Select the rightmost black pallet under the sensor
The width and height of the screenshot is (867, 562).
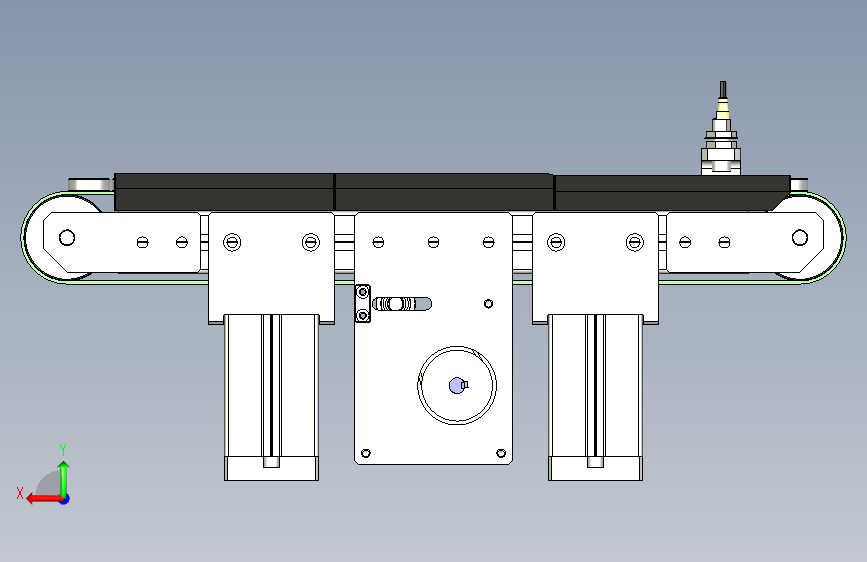coord(672,193)
